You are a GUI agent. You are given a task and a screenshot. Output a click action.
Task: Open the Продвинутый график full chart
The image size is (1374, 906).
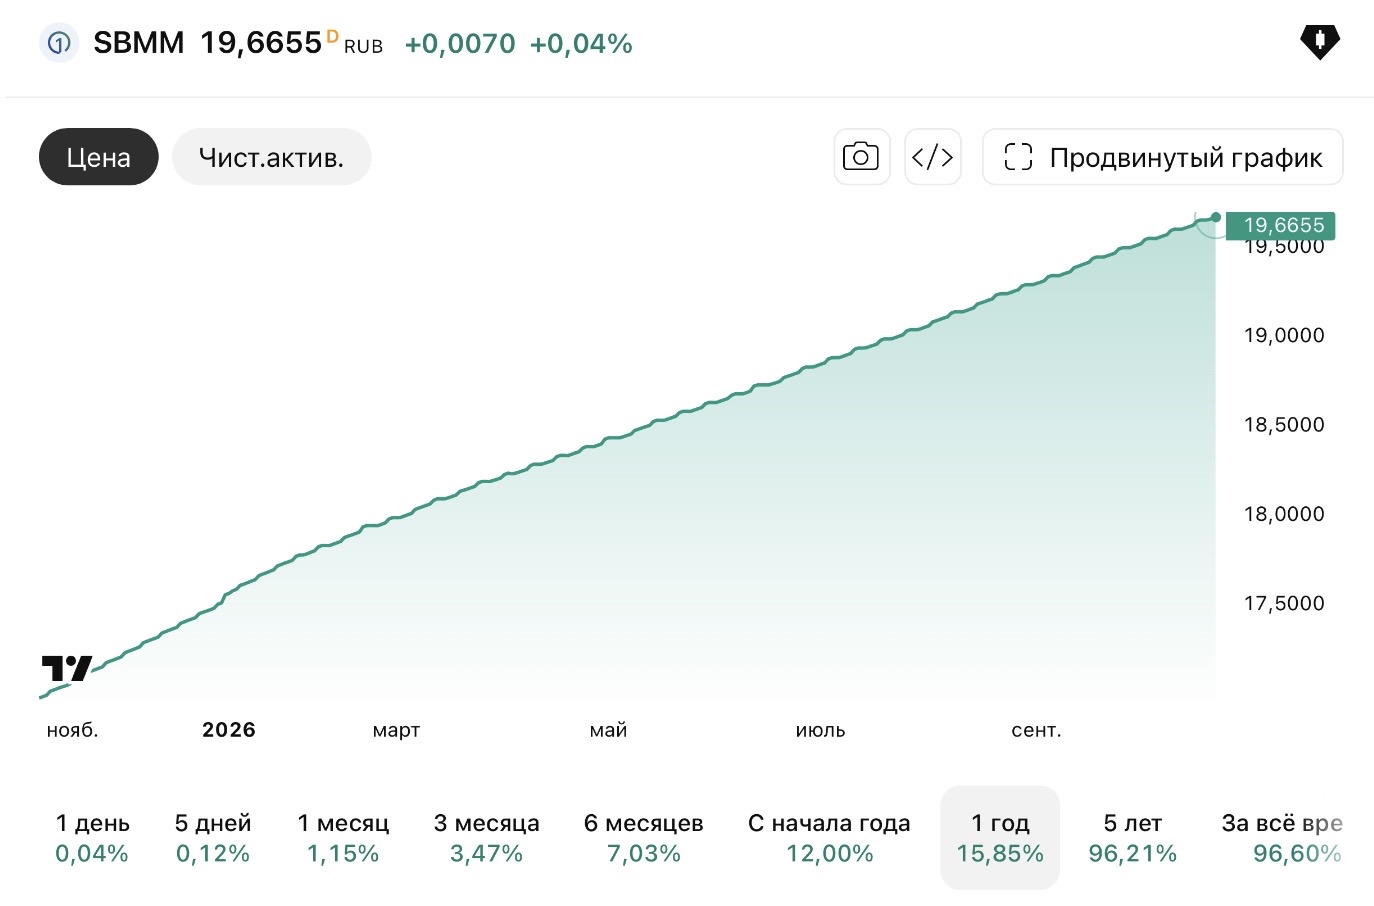point(1162,157)
